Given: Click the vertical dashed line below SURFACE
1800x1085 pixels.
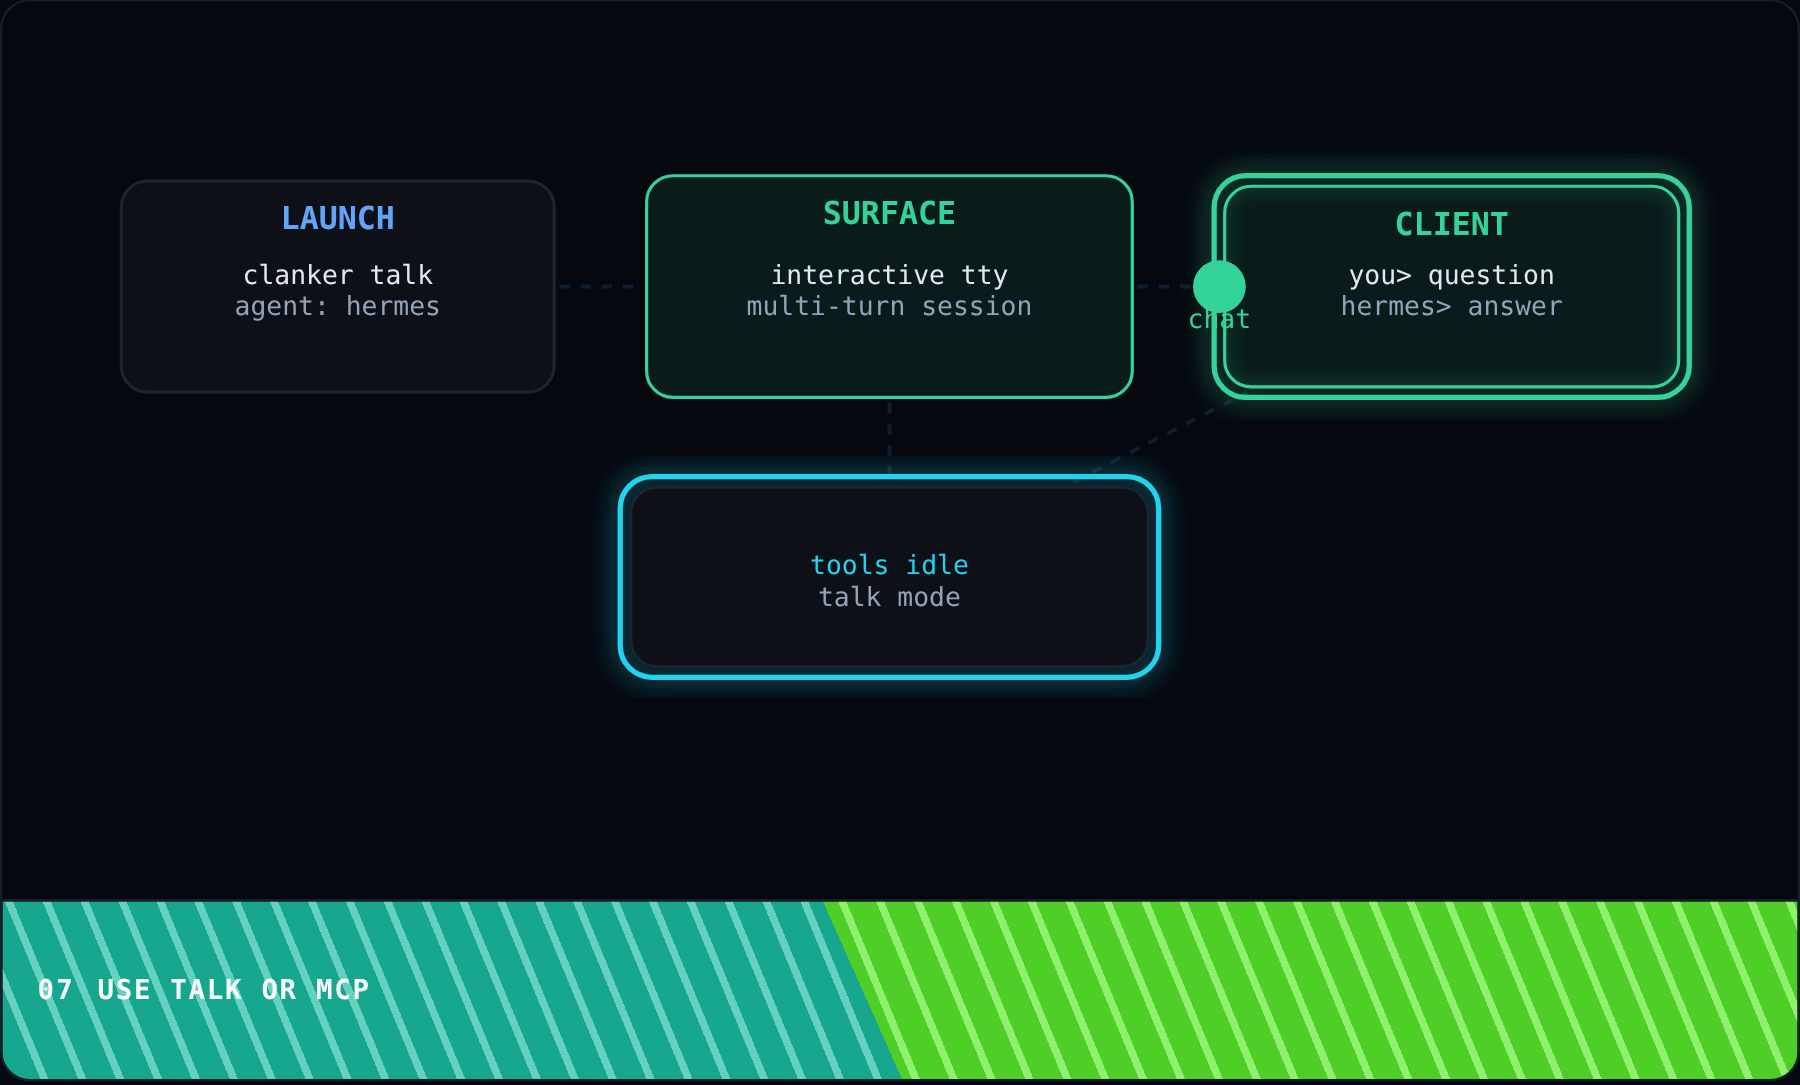Looking at the screenshot, I should pos(889,437).
